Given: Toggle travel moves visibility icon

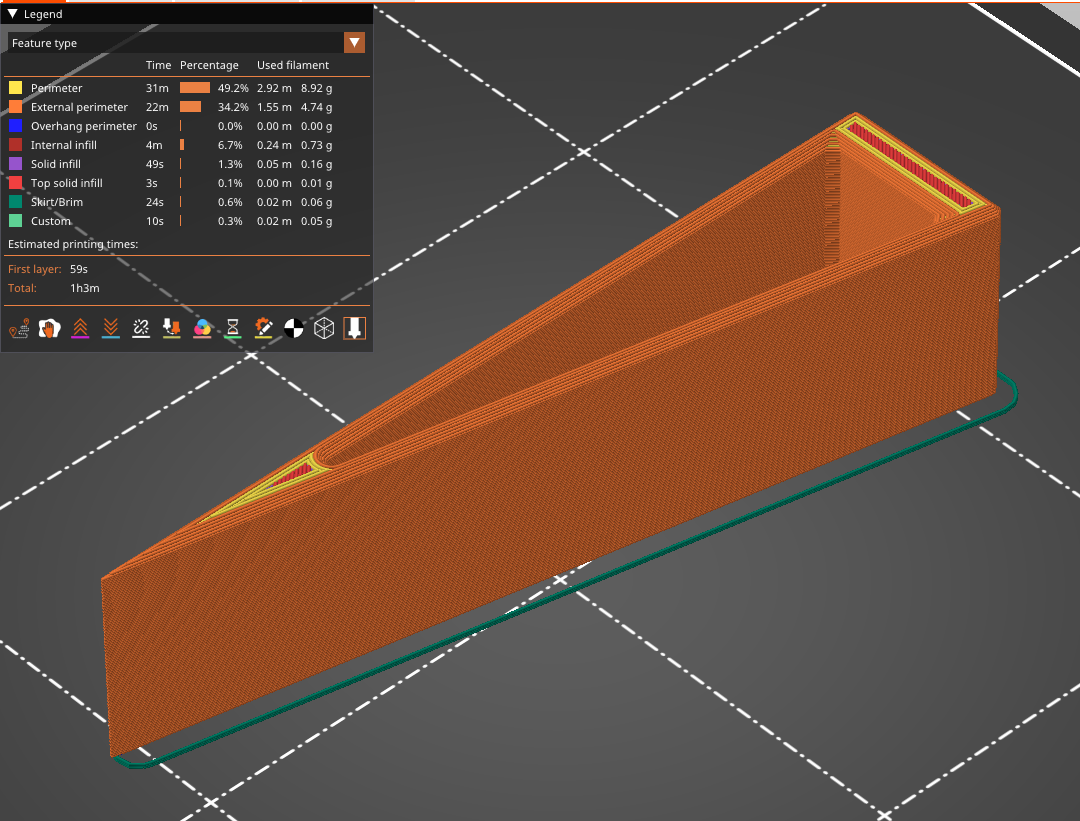Looking at the screenshot, I should [19, 329].
